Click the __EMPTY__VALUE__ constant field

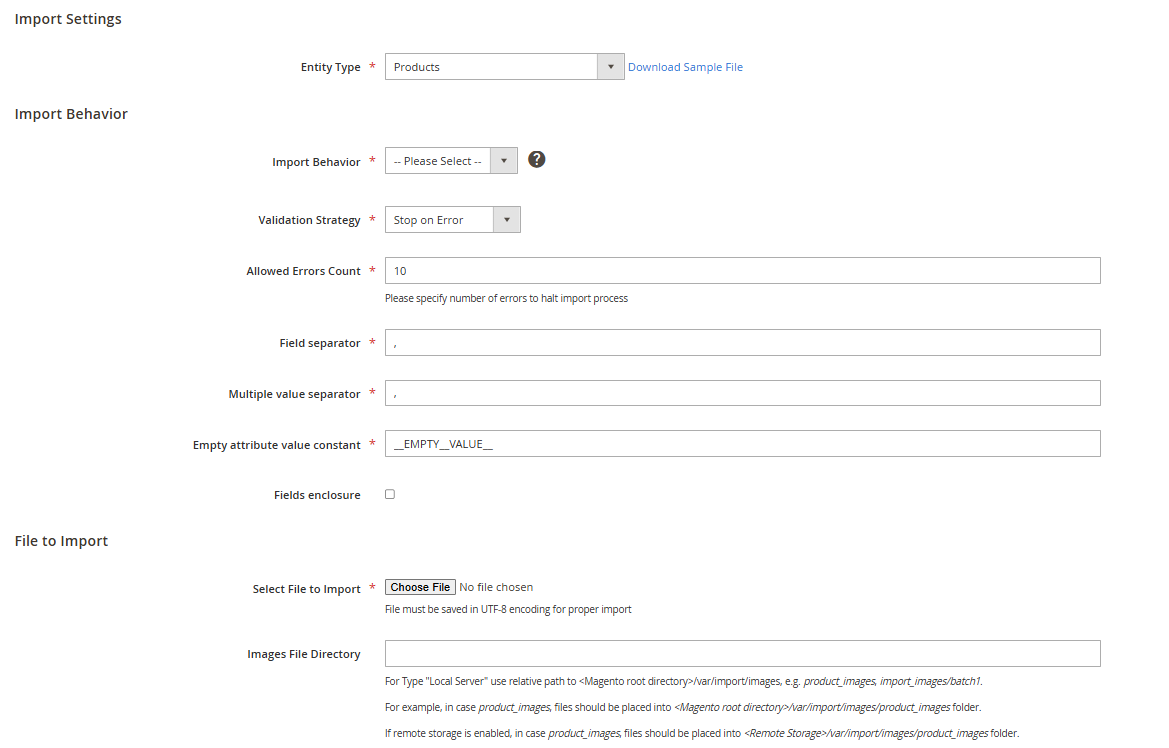pos(742,443)
